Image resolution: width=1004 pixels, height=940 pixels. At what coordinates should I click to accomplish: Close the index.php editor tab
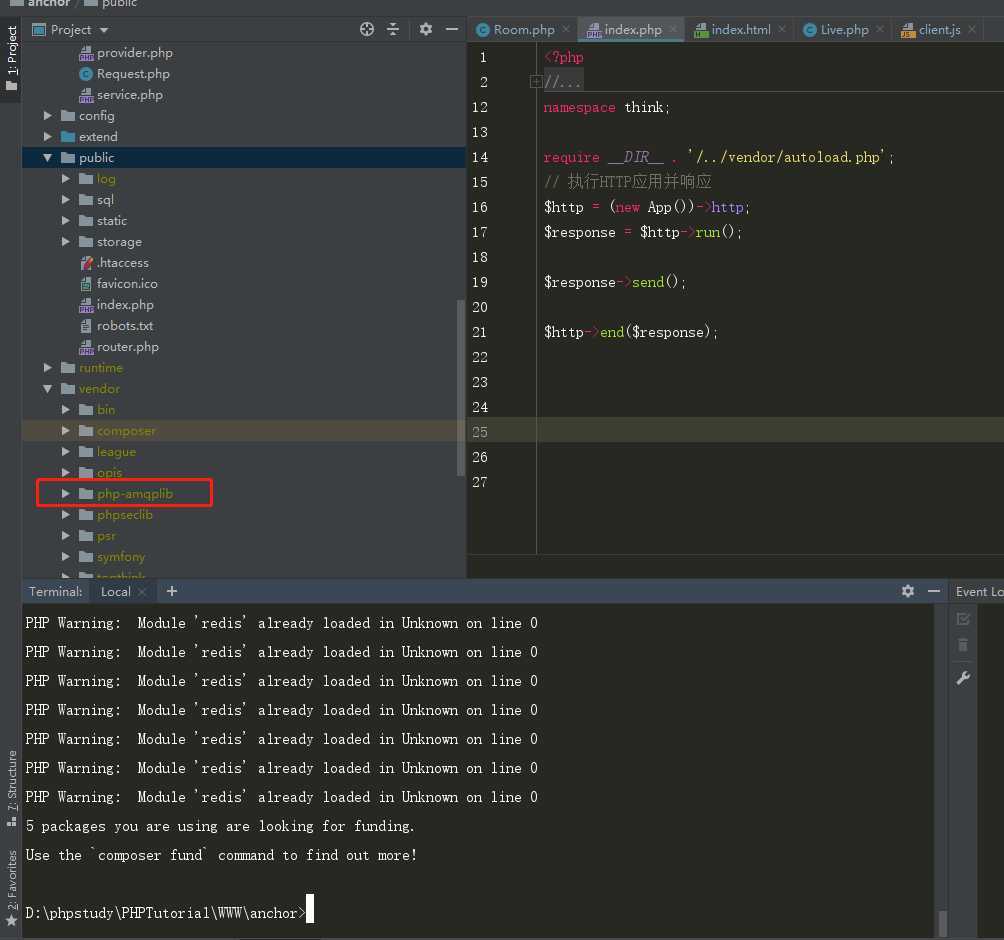point(674,29)
